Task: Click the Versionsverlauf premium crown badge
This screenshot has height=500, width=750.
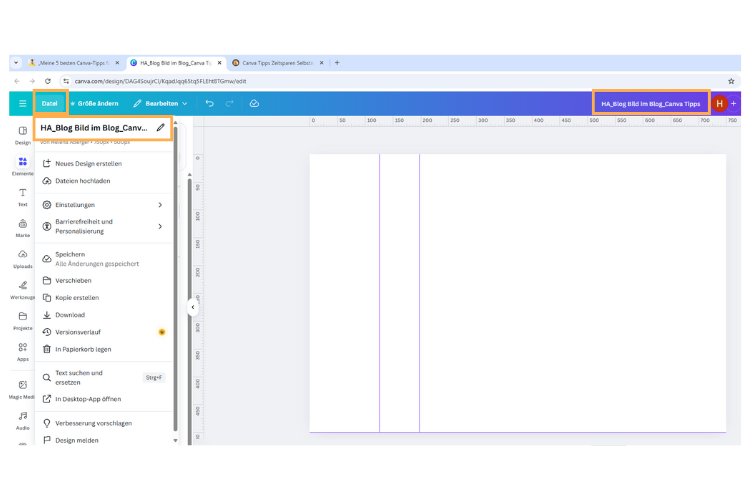Action: (162, 332)
